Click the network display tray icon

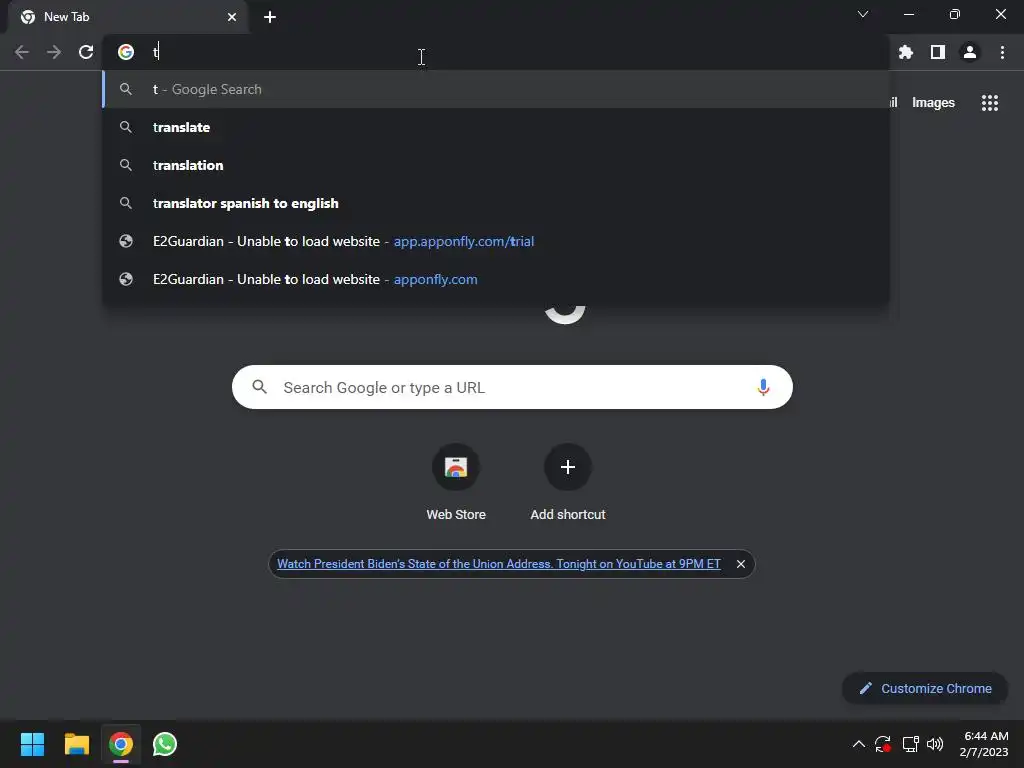click(910, 744)
